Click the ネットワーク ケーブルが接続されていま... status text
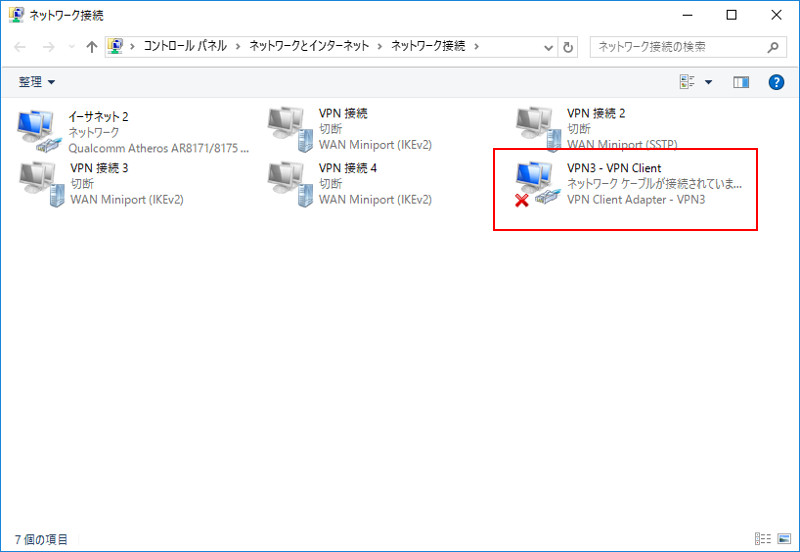Image resolution: width=800 pixels, height=552 pixels. click(655, 184)
